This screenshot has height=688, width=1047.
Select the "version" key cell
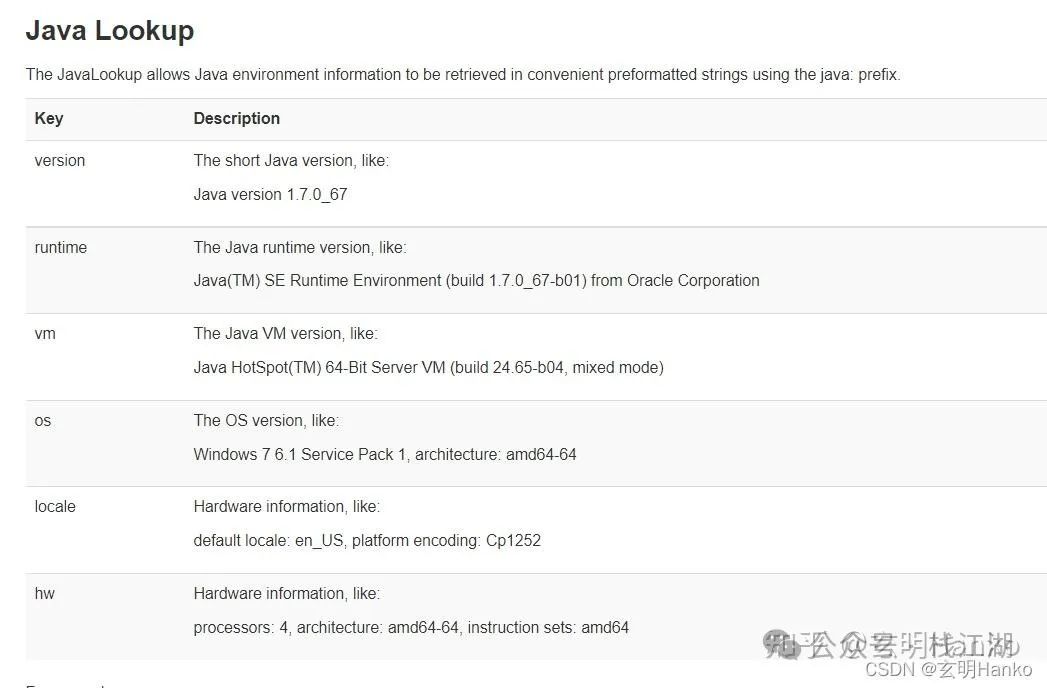click(x=60, y=160)
